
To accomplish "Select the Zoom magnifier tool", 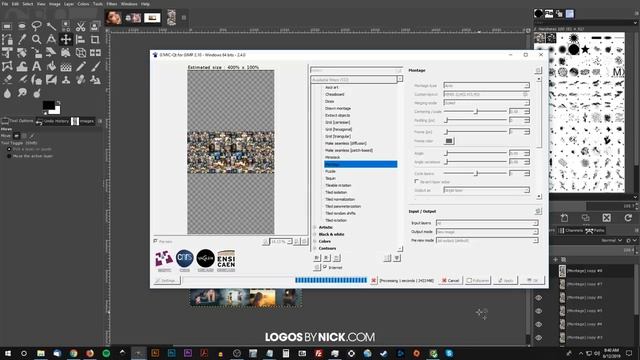I will coord(36,40).
